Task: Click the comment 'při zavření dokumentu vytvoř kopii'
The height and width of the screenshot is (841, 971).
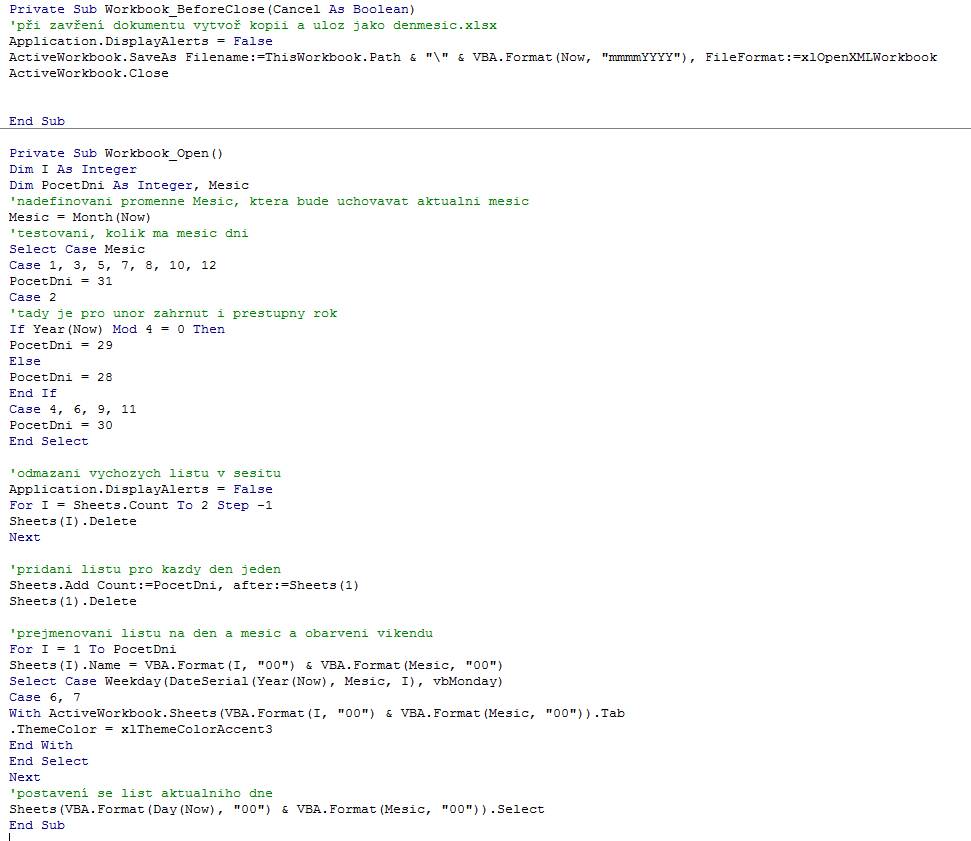Action: (x=253, y=25)
